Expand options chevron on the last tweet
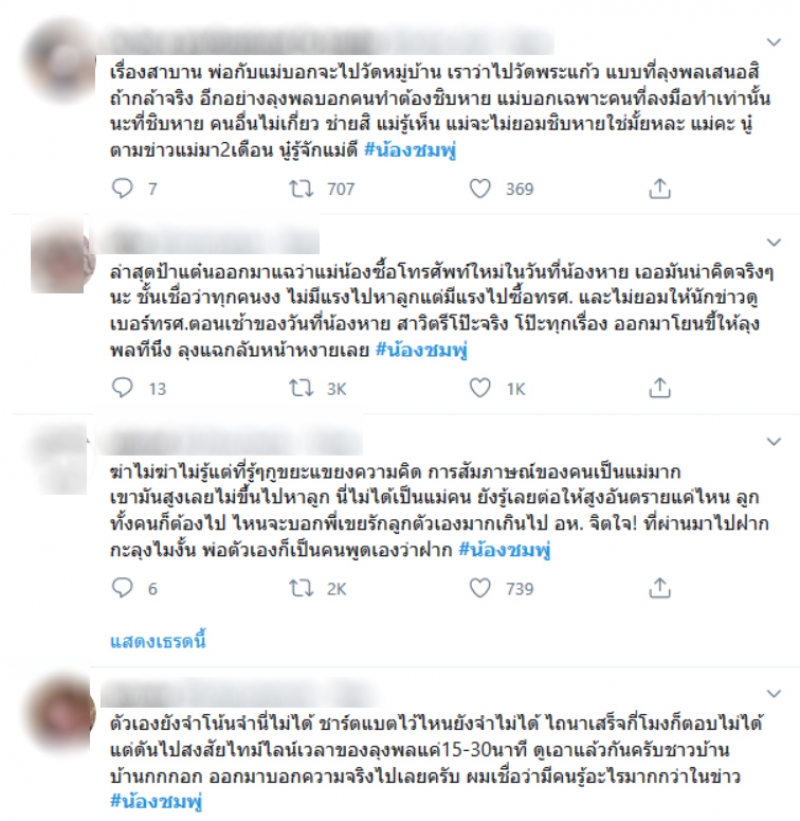 coord(774,694)
